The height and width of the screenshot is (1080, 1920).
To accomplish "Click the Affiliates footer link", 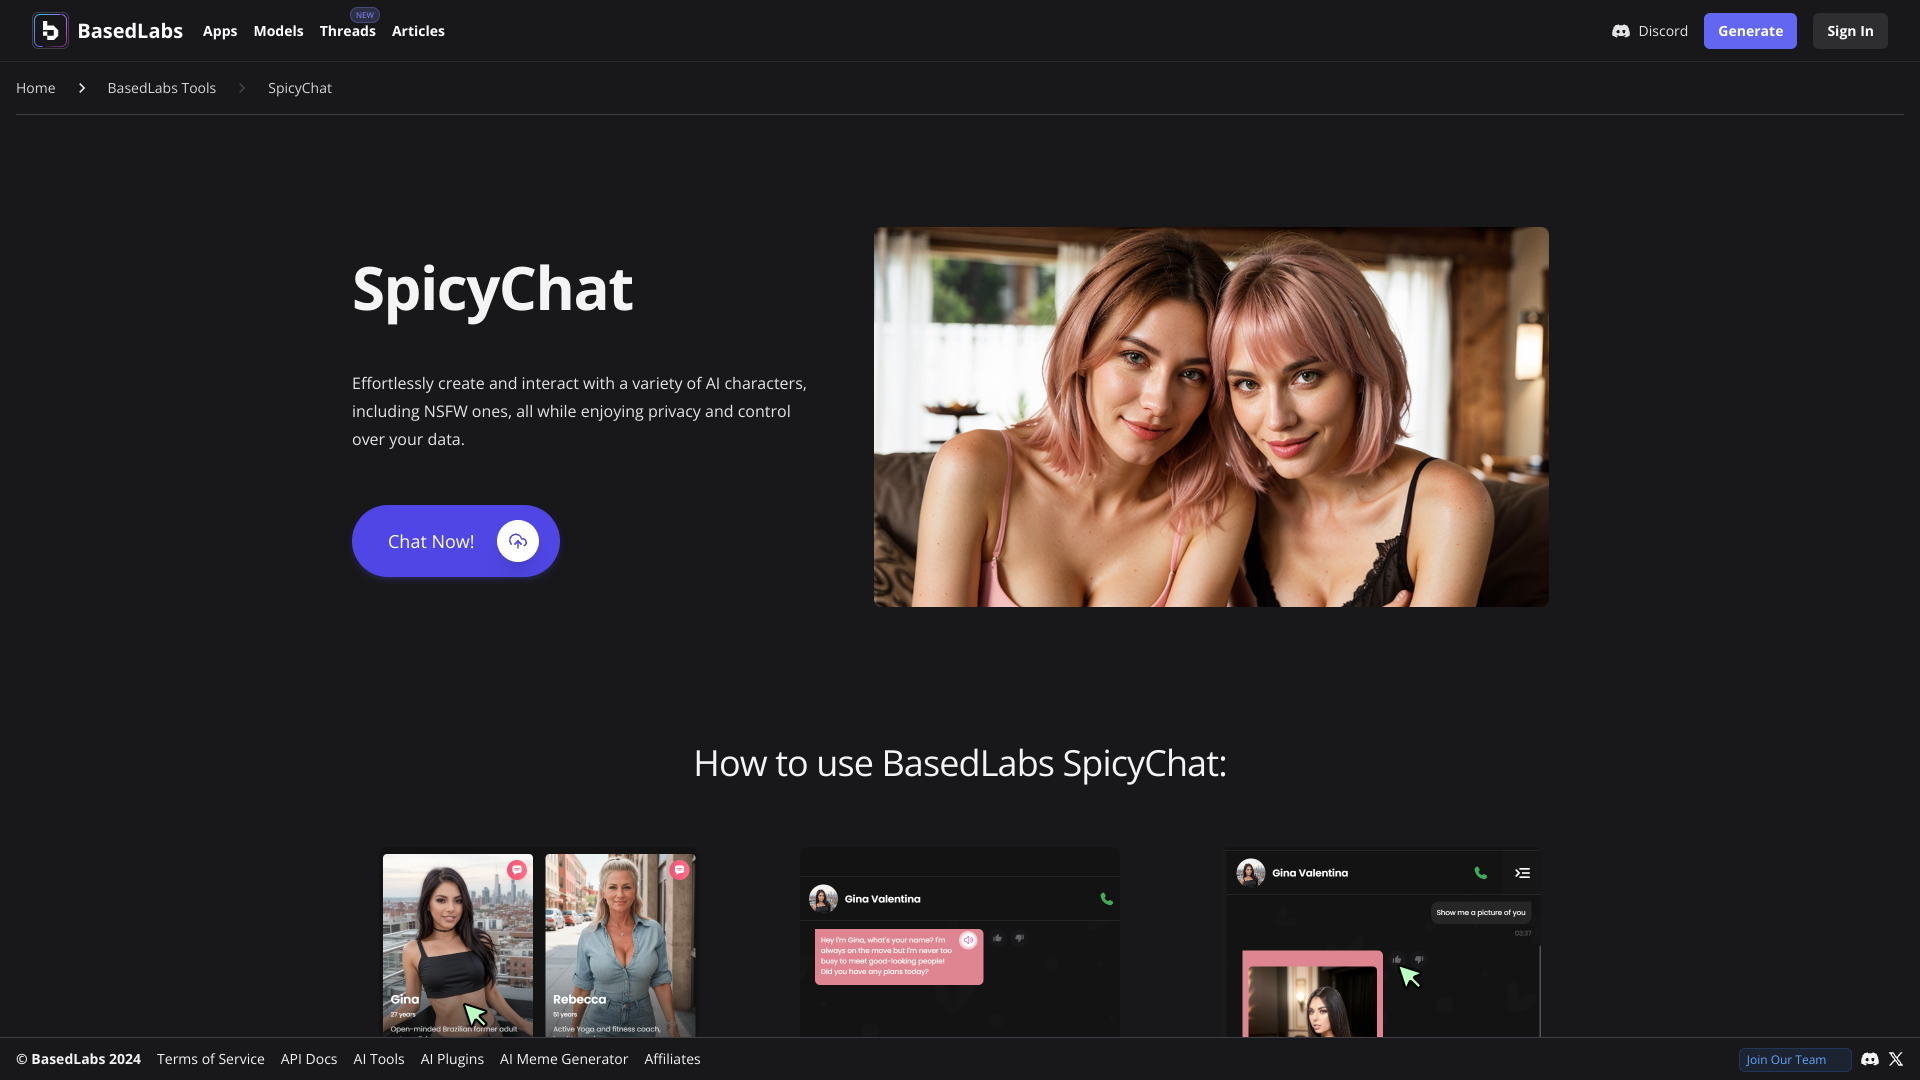I will [x=673, y=1059].
